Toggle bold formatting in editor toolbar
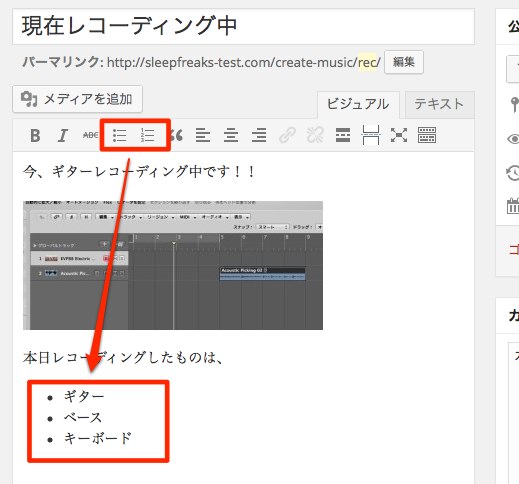519x484 pixels. pos(35,135)
